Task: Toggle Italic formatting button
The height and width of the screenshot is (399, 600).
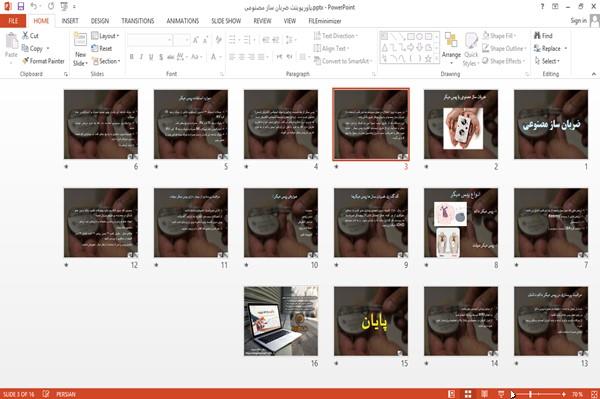Action: [141, 57]
